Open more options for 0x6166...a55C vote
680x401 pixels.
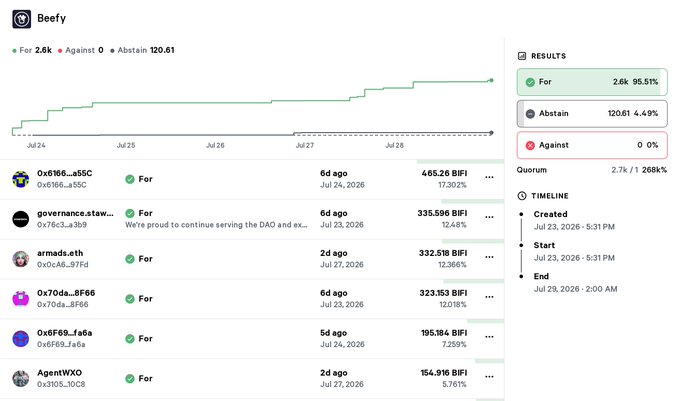pyautogui.click(x=489, y=177)
